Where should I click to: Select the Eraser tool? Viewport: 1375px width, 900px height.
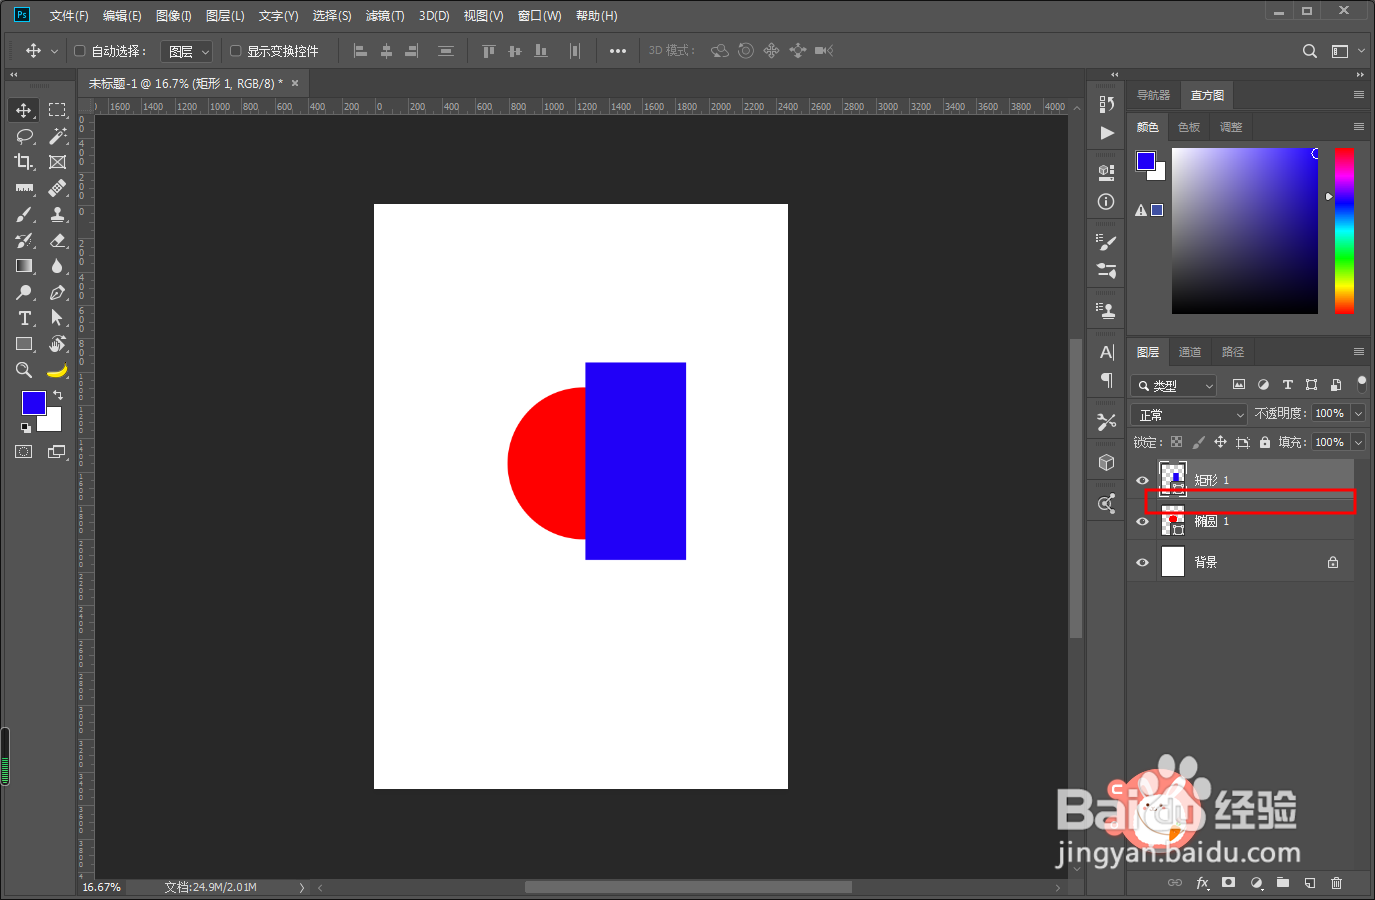coord(57,240)
